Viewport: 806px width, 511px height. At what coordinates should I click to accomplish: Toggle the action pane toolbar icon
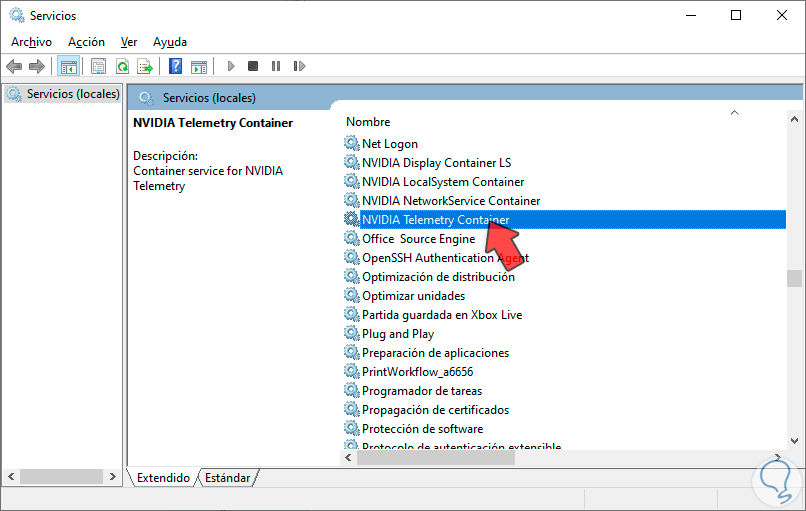click(x=199, y=66)
